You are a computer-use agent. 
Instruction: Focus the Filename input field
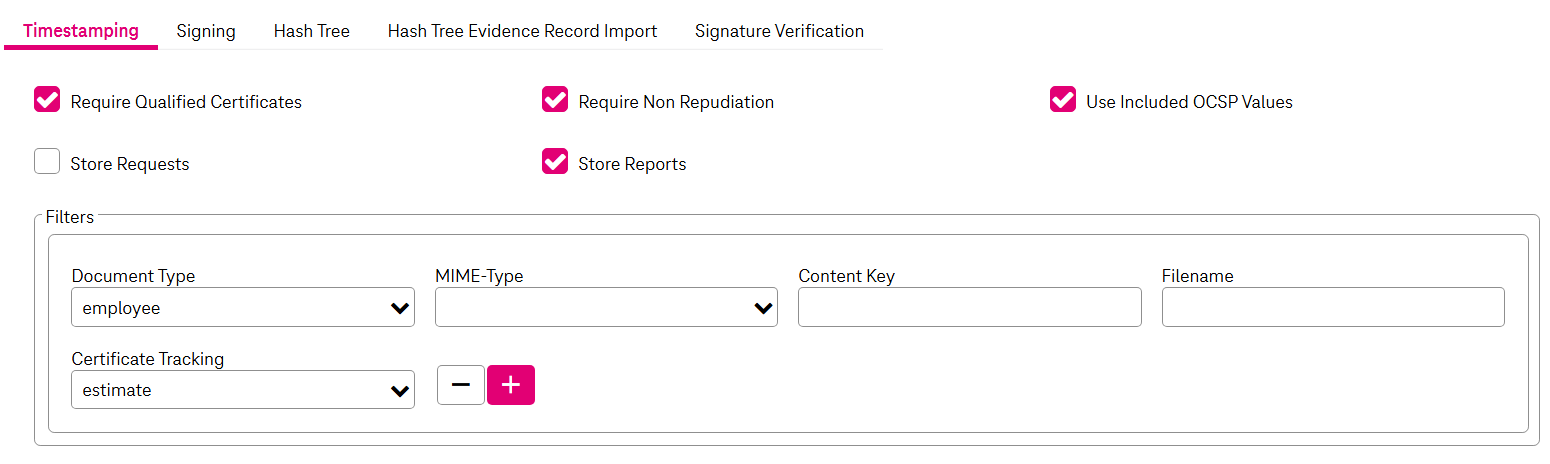[1333, 308]
